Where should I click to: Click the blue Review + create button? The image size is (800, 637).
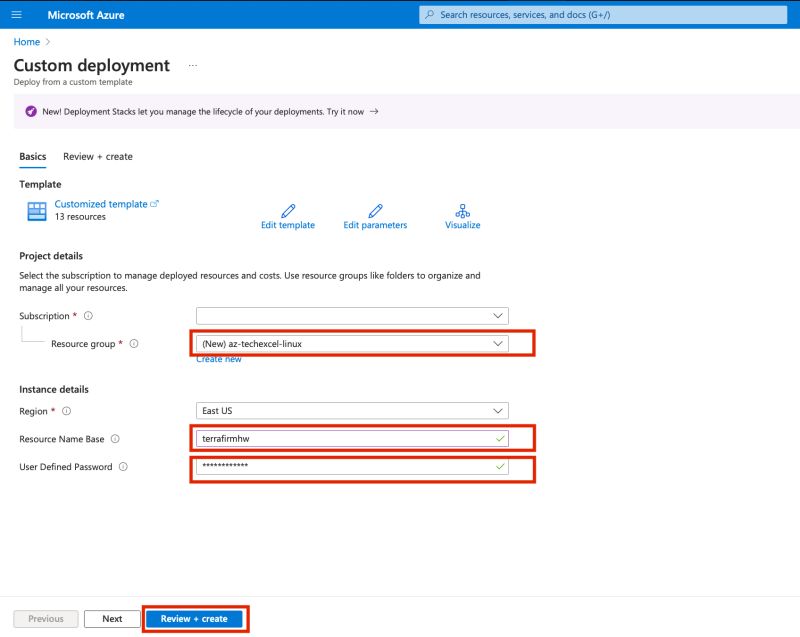tap(196, 618)
